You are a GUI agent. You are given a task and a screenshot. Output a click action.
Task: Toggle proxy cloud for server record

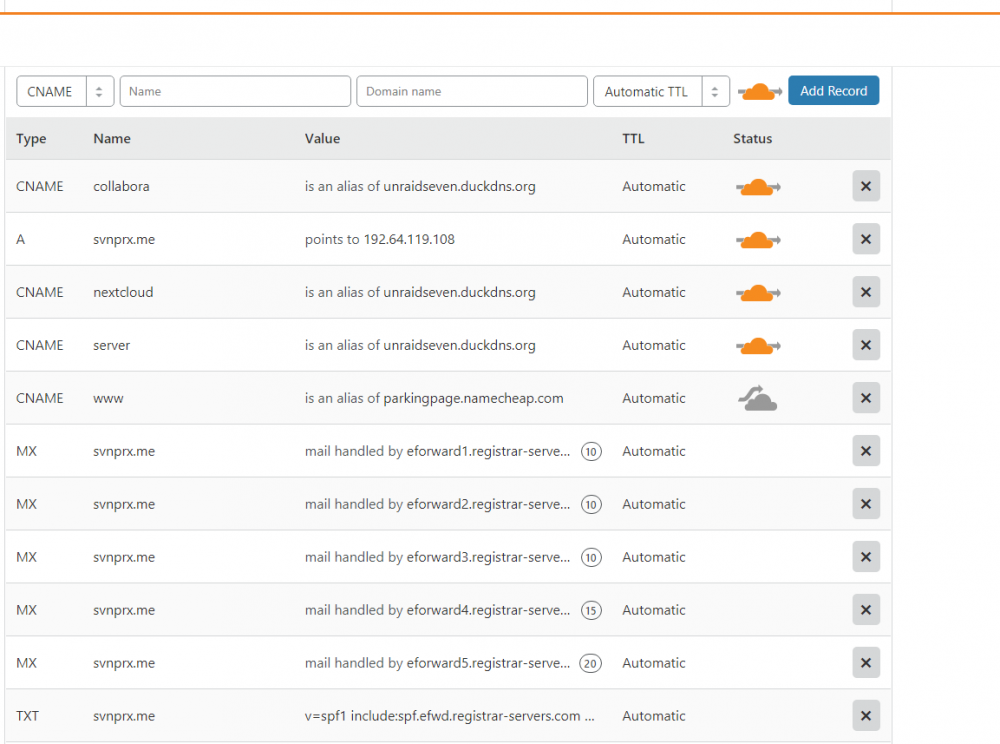758,346
